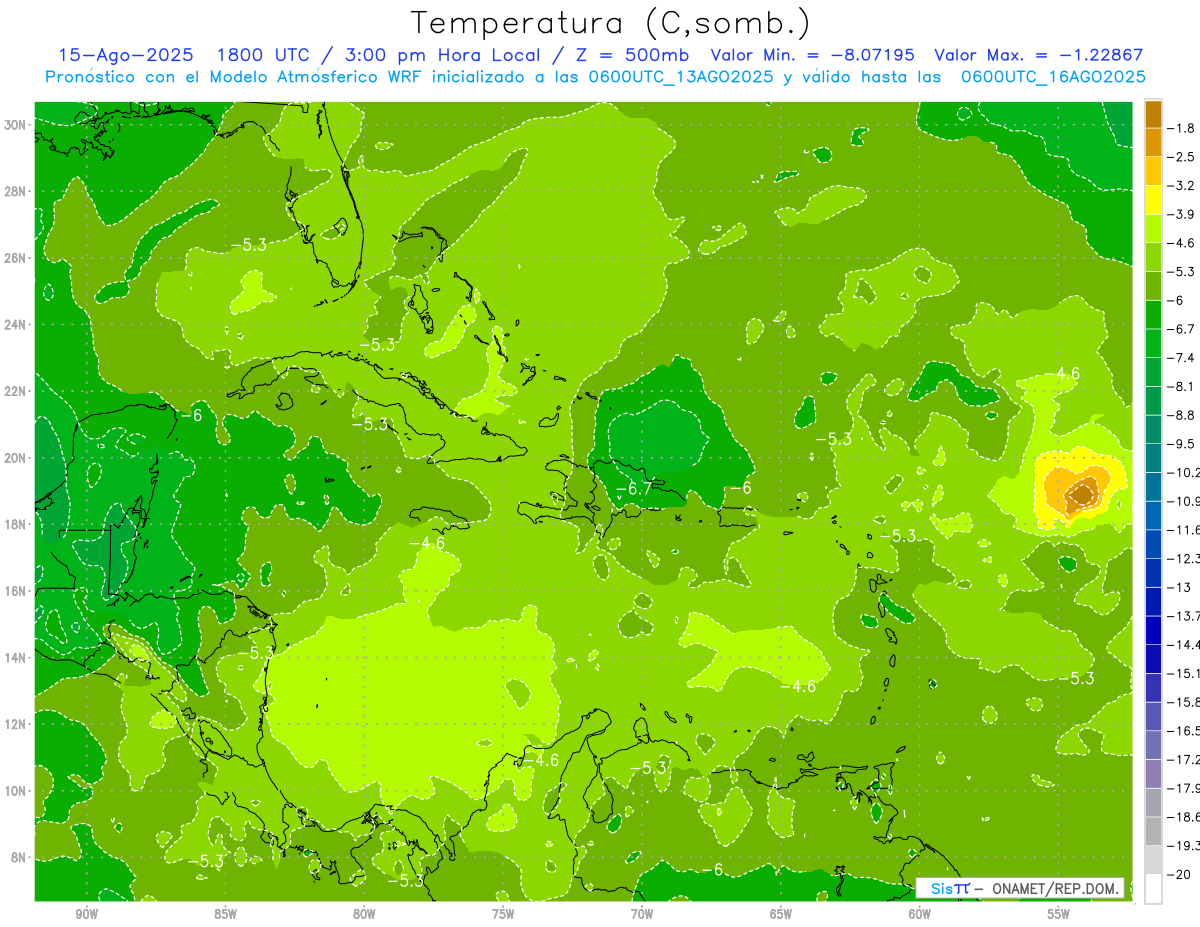Screen dimensions: 1200x927
Task: Click the '-15.8' color bar label
Action: click(1184, 702)
